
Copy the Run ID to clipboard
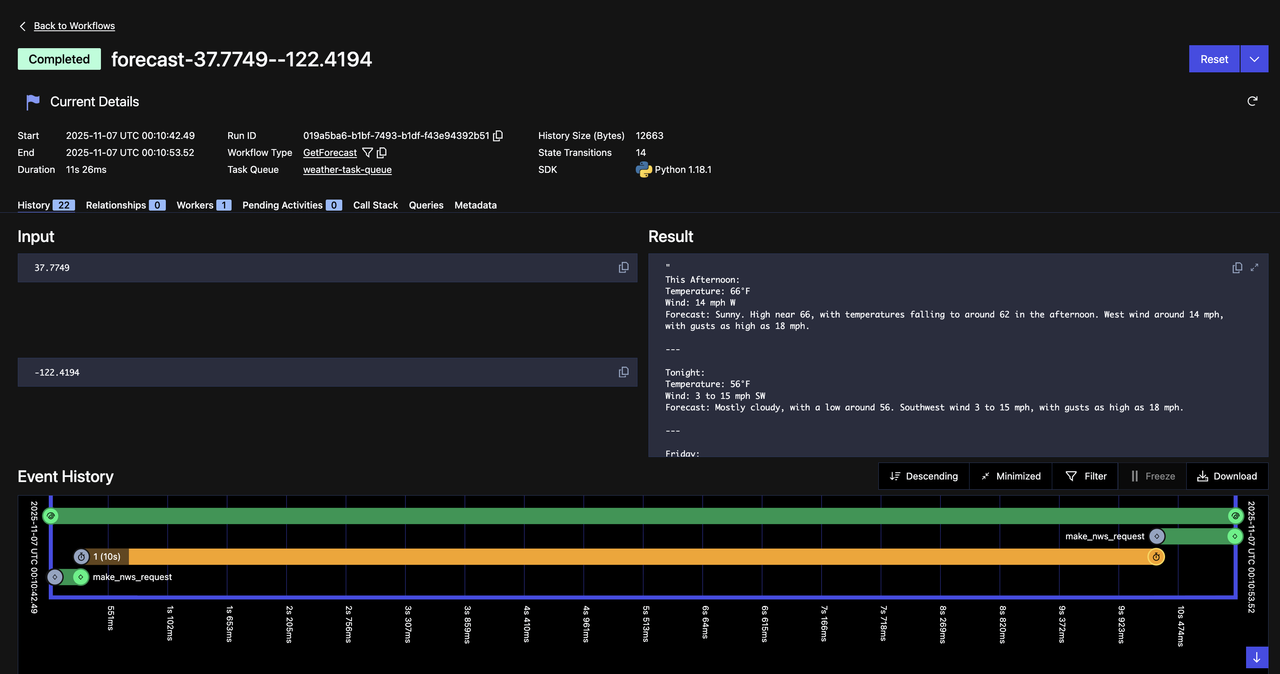[498, 136]
